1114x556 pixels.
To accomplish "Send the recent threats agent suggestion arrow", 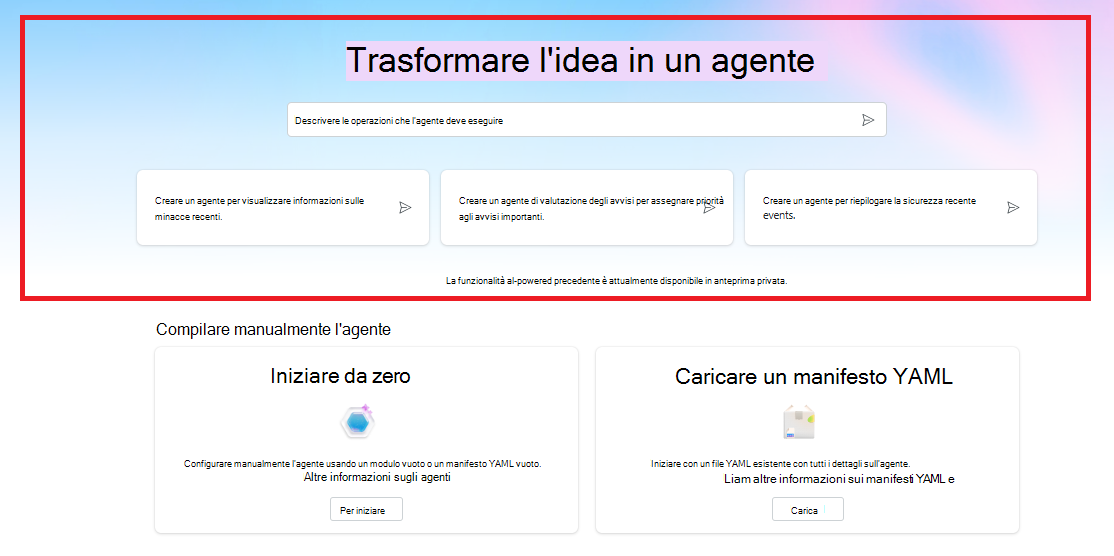I will click(x=405, y=208).
